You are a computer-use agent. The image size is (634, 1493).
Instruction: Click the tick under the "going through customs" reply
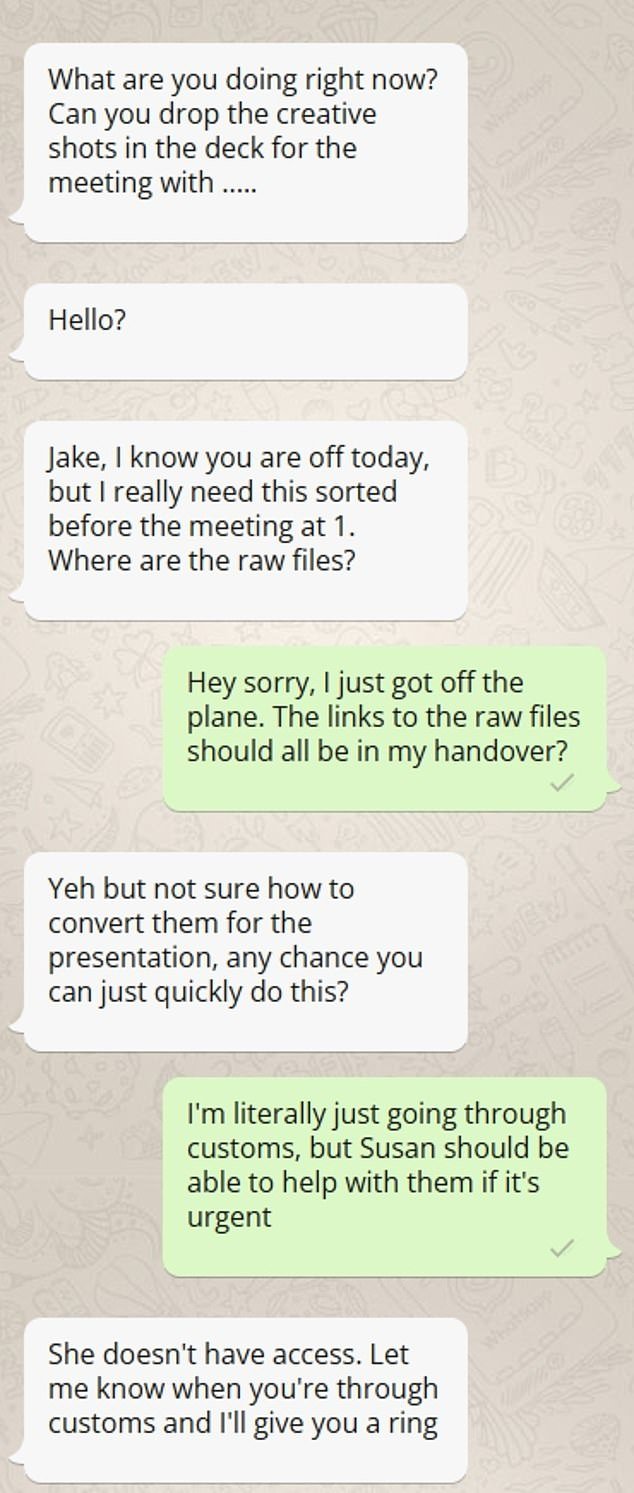click(x=563, y=1247)
